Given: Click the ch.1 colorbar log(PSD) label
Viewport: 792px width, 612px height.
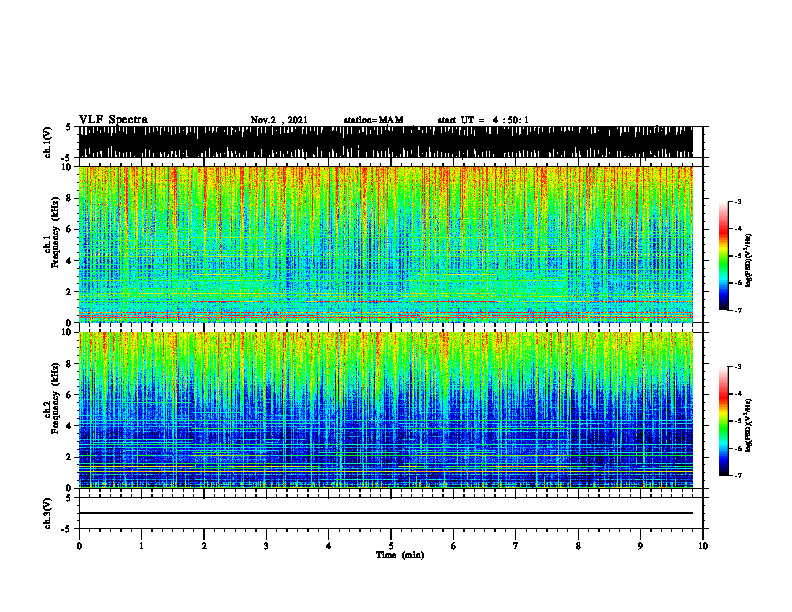Looking at the screenshot, I should click(749, 261).
